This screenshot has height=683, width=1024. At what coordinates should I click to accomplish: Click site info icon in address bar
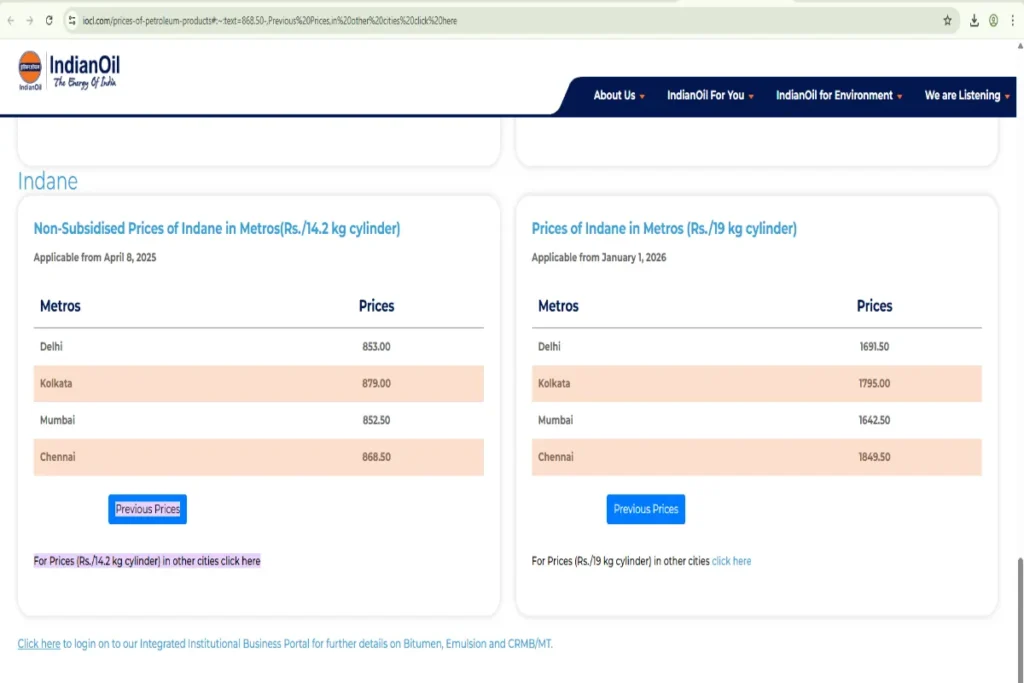coord(72,20)
